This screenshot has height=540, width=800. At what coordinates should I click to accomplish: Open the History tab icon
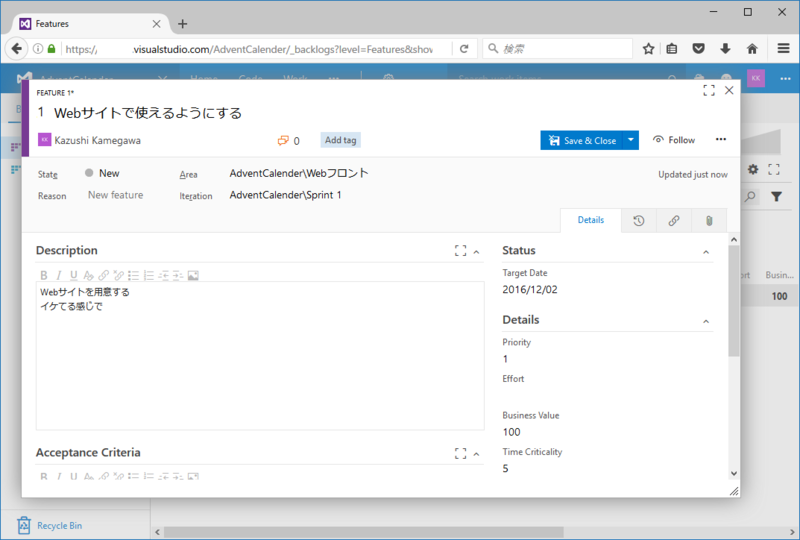click(639, 220)
